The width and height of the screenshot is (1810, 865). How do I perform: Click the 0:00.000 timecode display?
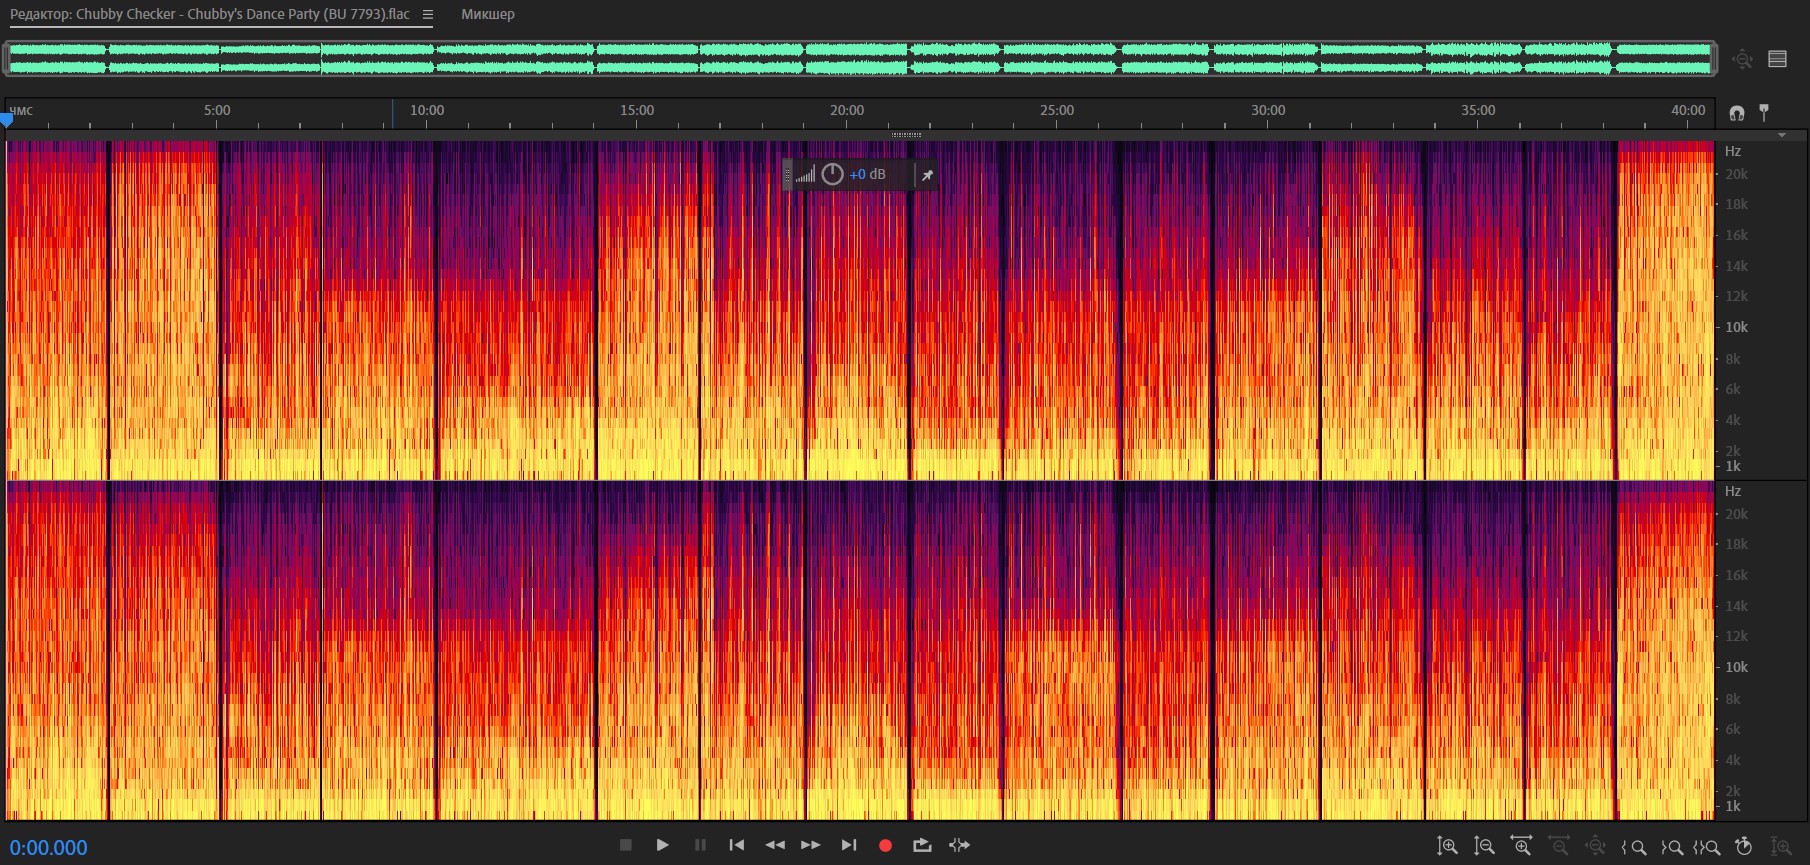tap(49, 847)
